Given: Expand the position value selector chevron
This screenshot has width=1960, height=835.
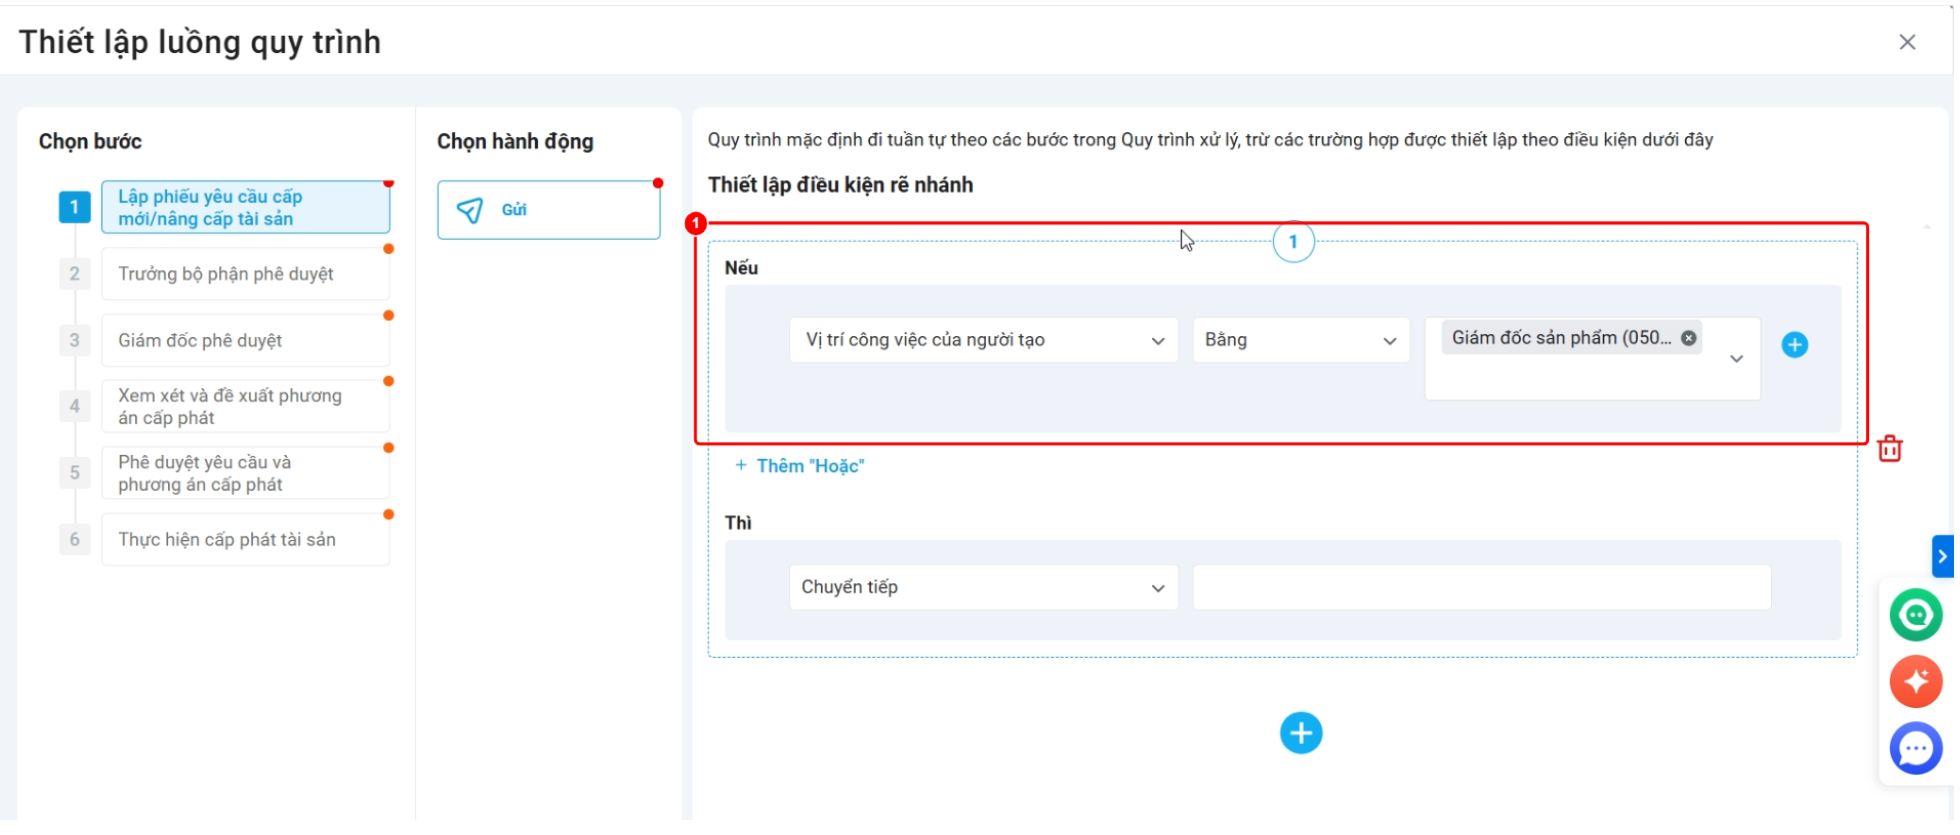Looking at the screenshot, I should [1736, 359].
